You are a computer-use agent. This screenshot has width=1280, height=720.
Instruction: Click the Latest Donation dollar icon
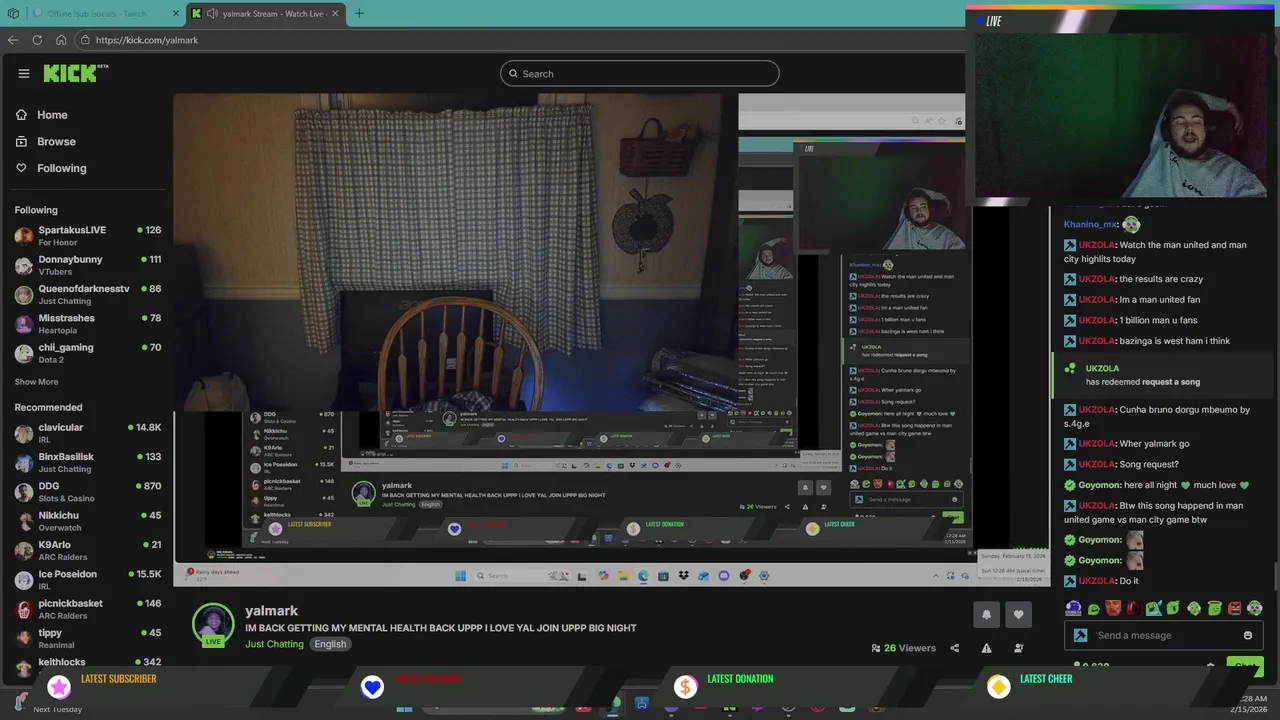tap(685, 686)
